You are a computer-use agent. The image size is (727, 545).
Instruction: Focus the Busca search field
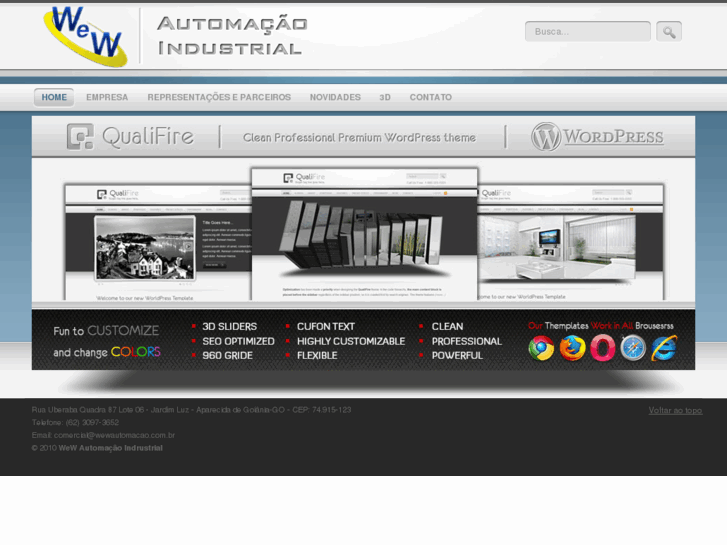[x=587, y=32]
